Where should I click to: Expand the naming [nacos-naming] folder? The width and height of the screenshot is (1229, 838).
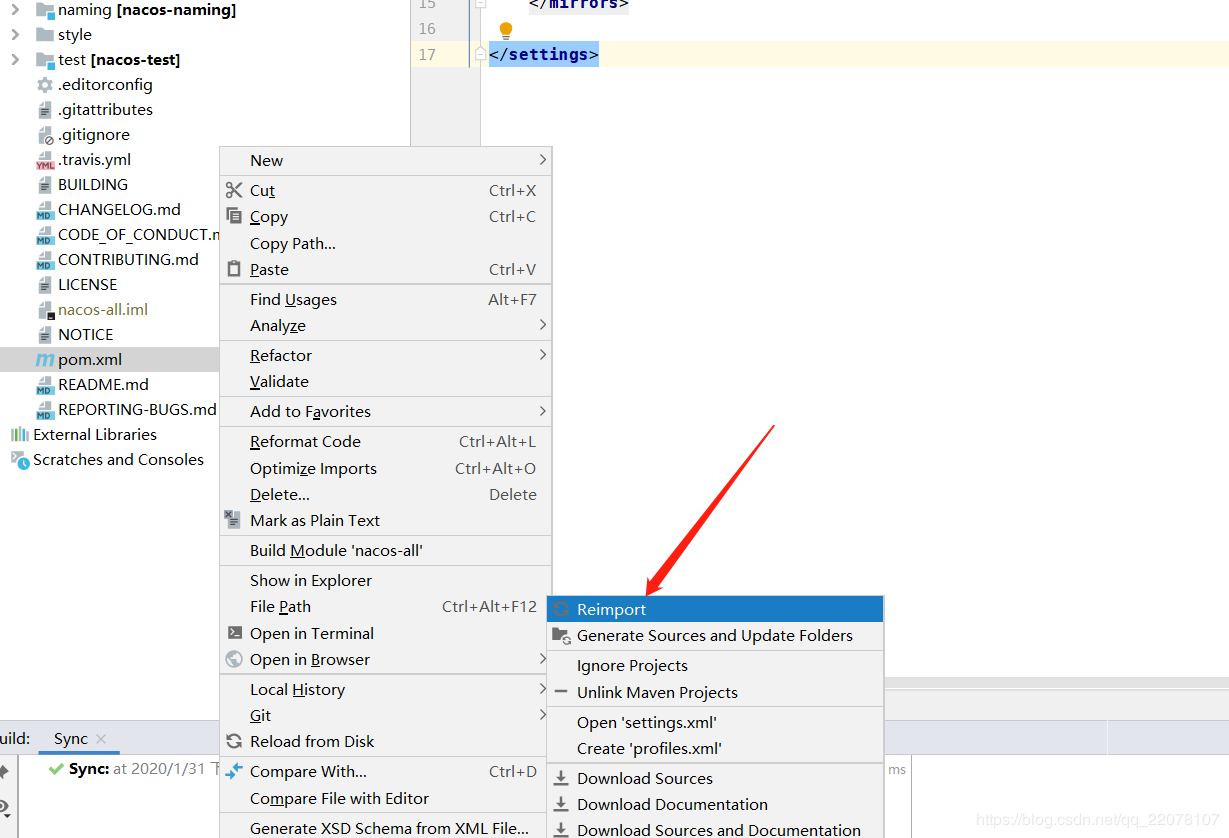pyautogui.click(x=15, y=10)
